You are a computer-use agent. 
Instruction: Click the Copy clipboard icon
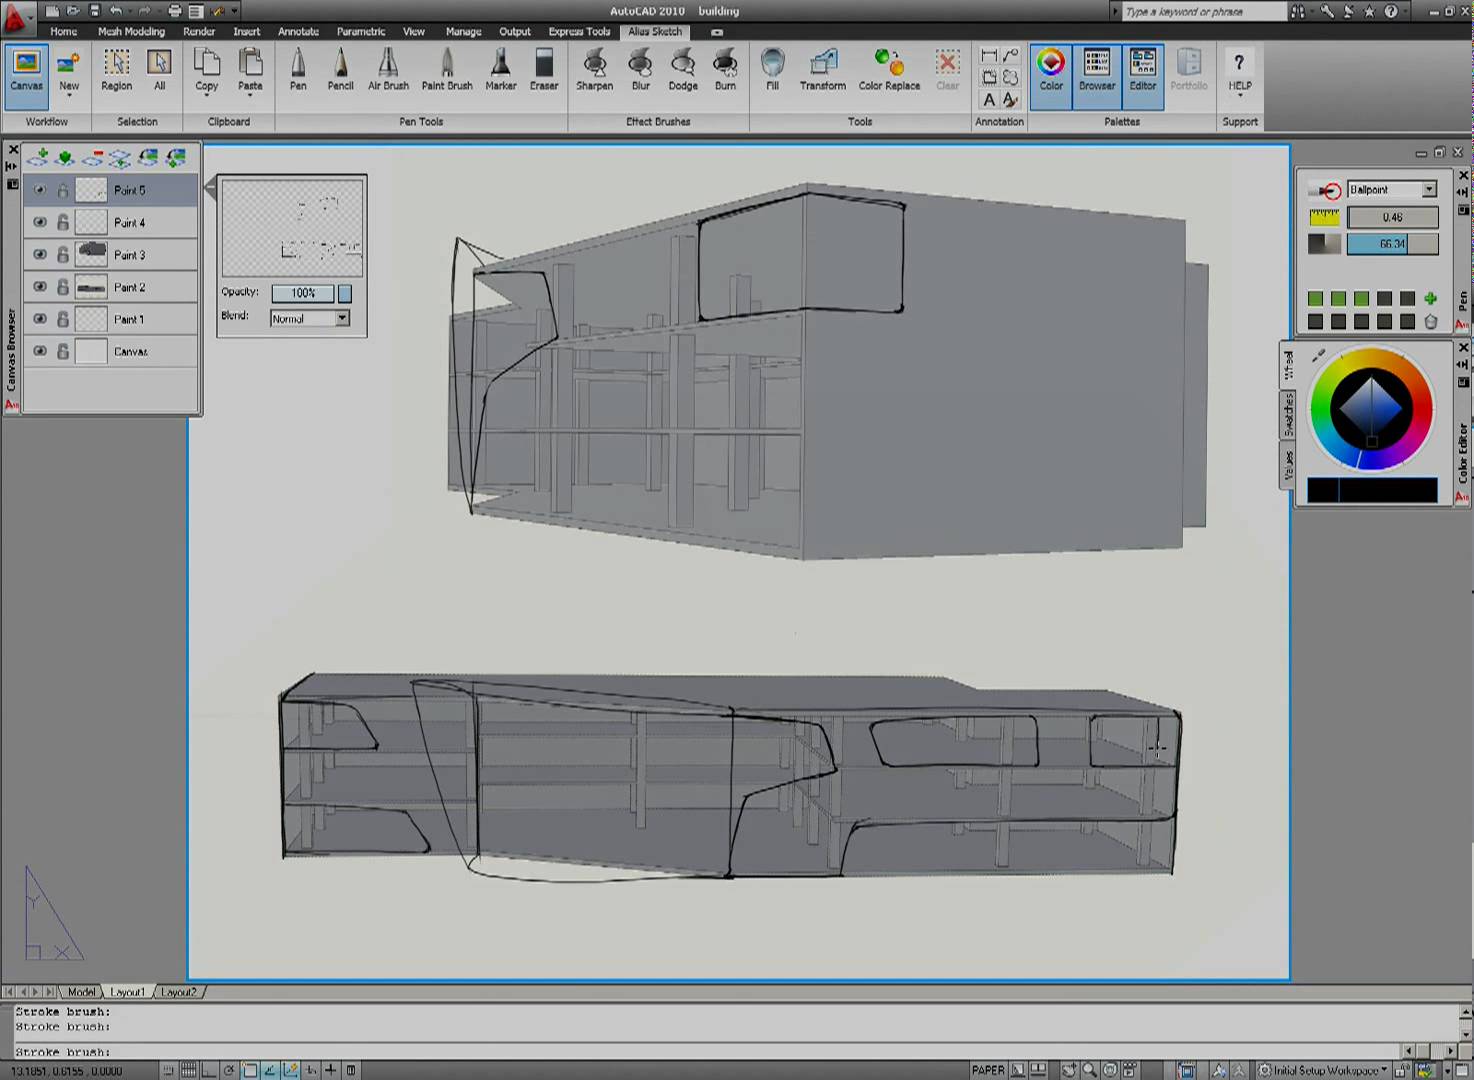[206, 71]
